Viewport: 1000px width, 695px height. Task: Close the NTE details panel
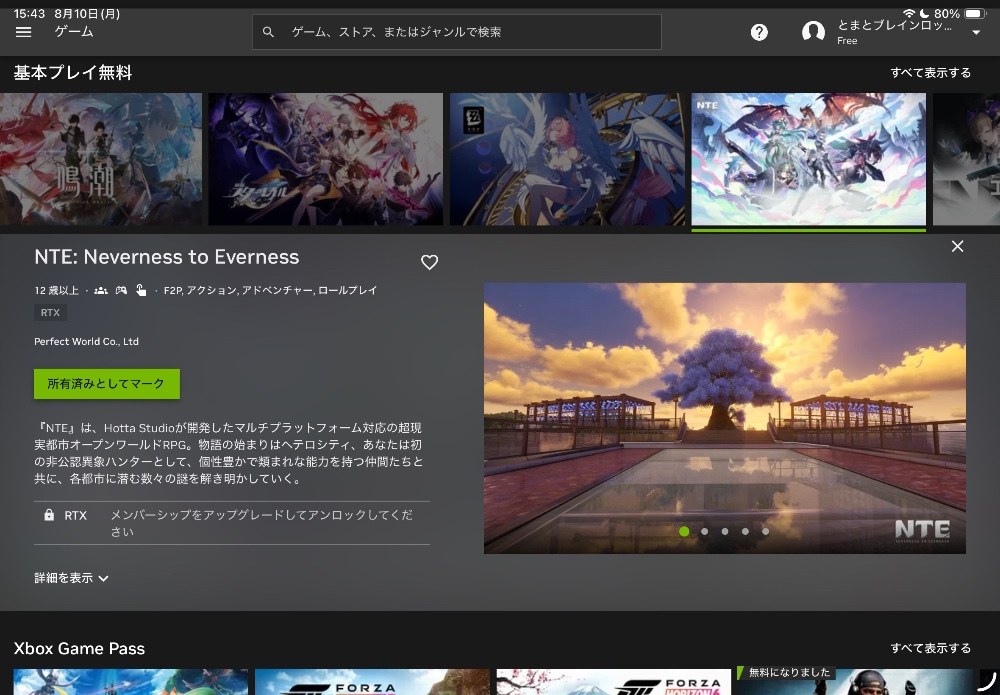pyautogui.click(x=957, y=246)
